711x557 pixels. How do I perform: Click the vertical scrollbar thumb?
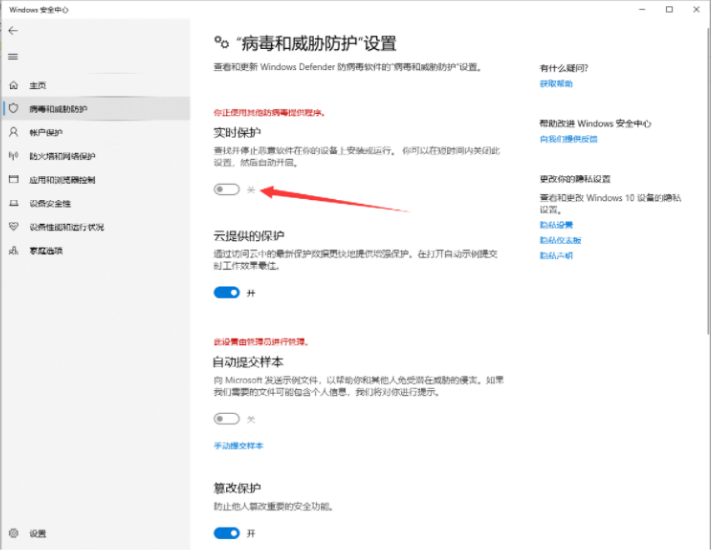tap(708, 181)
